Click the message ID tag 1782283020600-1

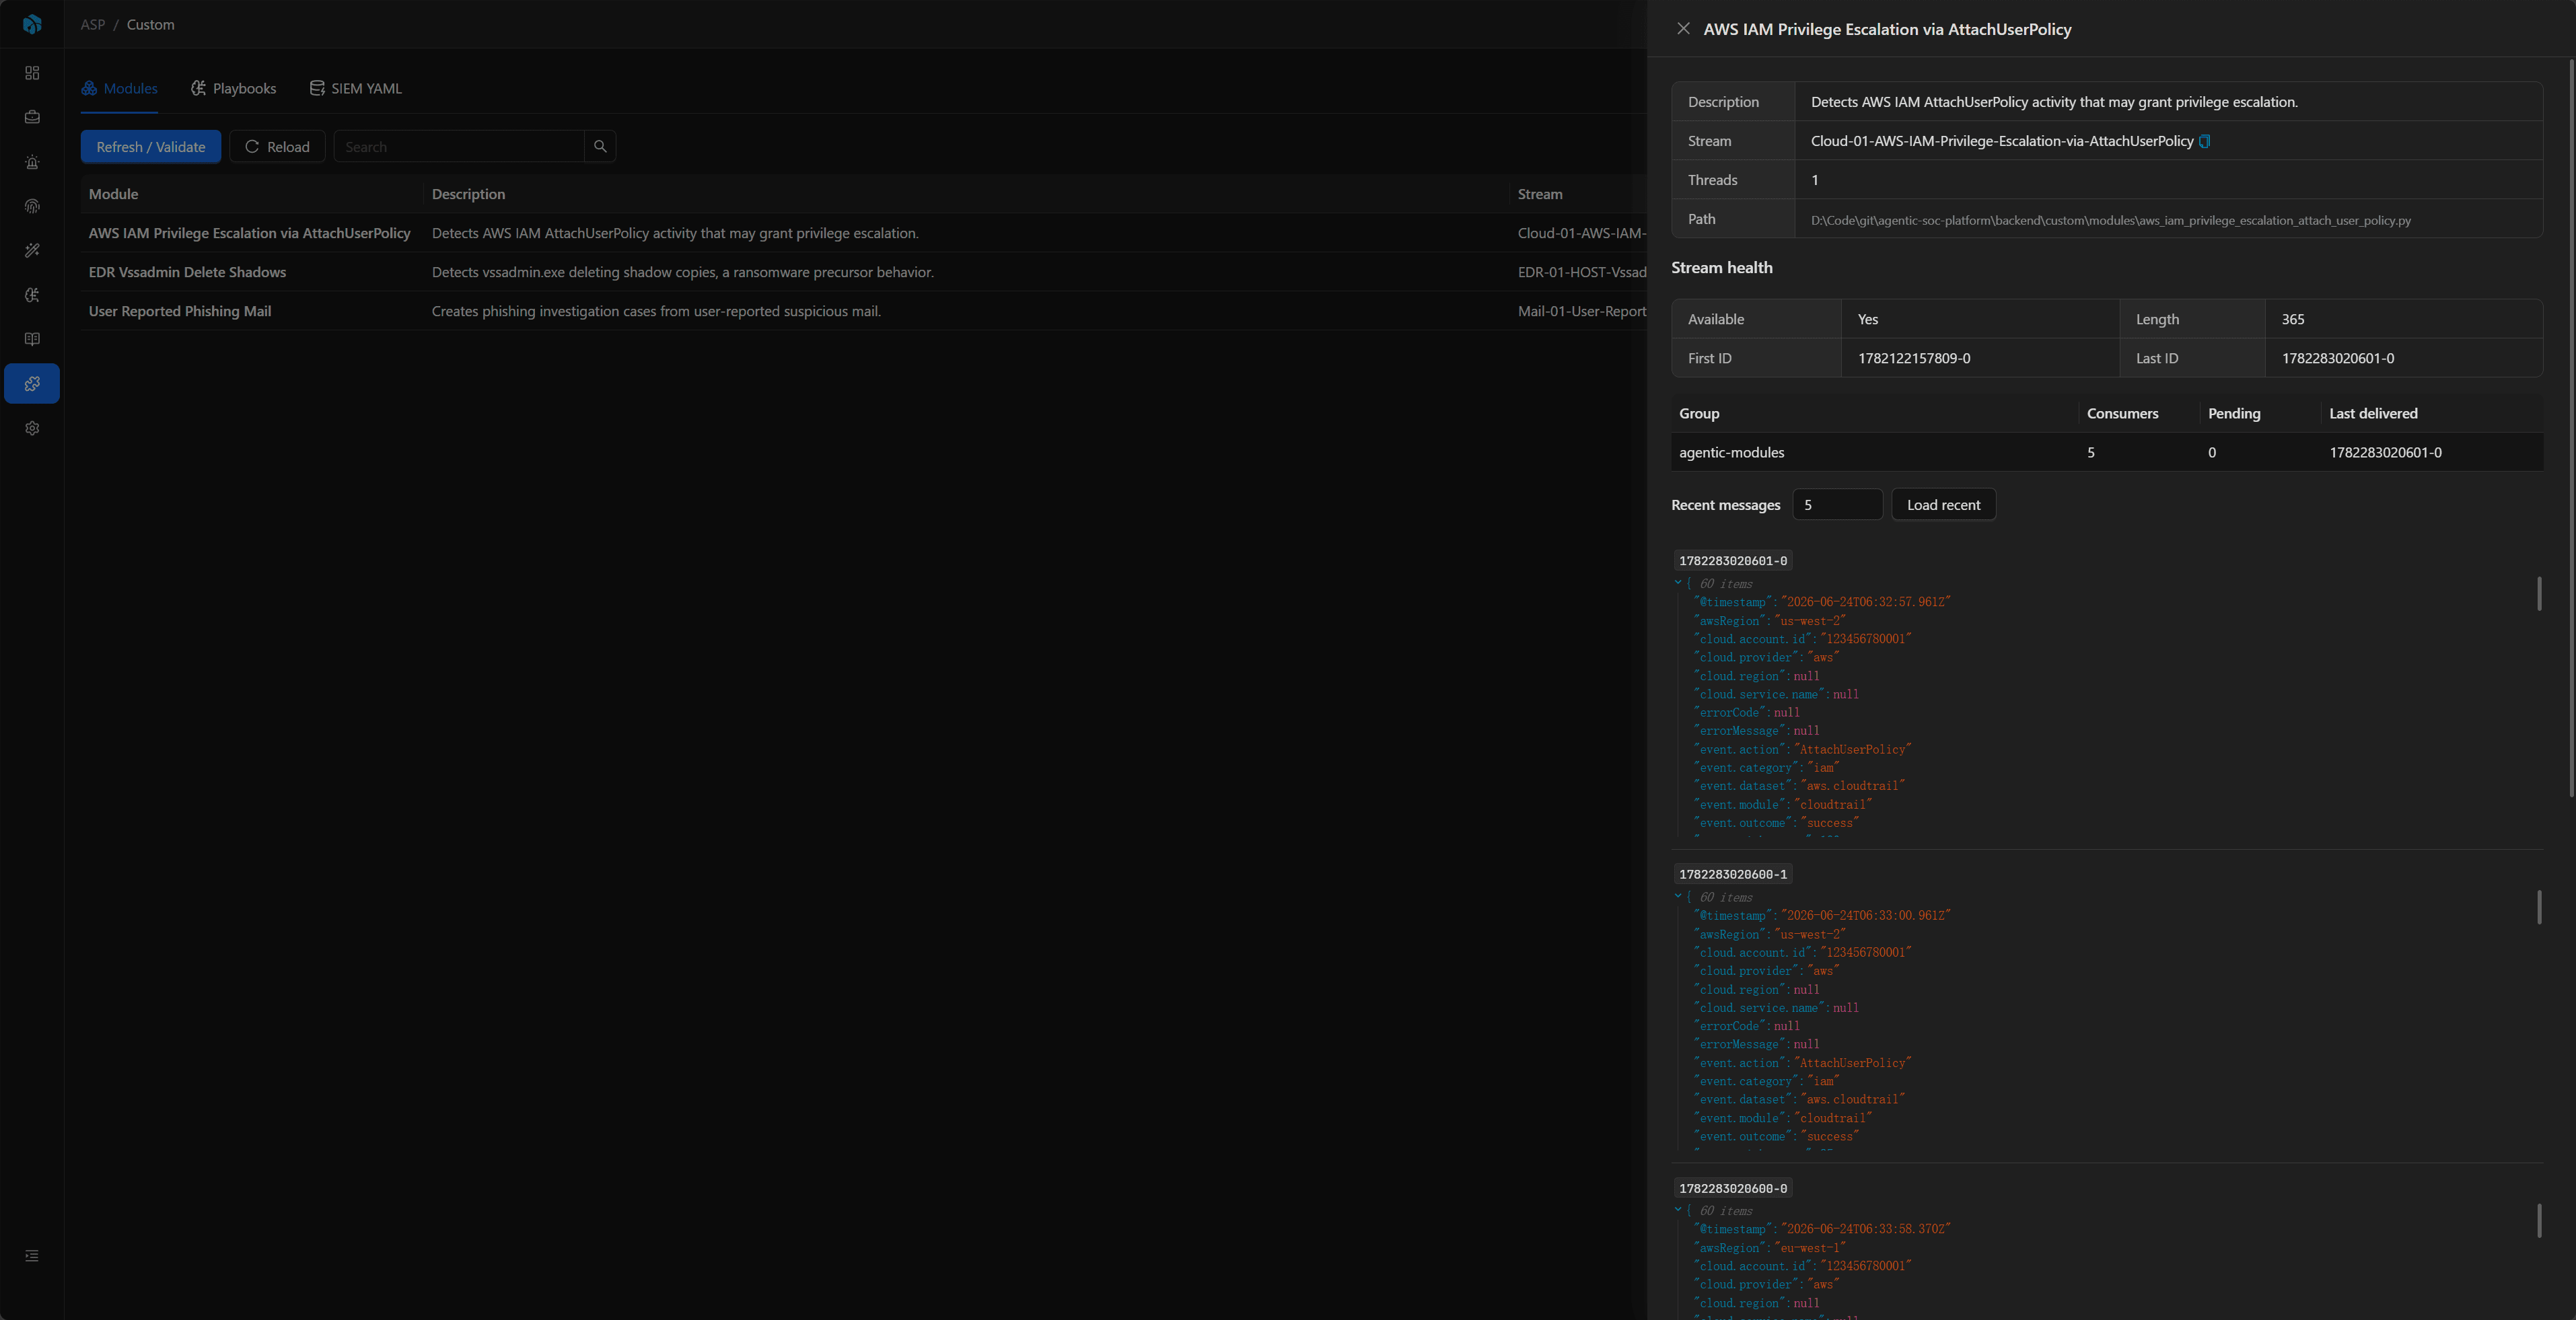1733,874
